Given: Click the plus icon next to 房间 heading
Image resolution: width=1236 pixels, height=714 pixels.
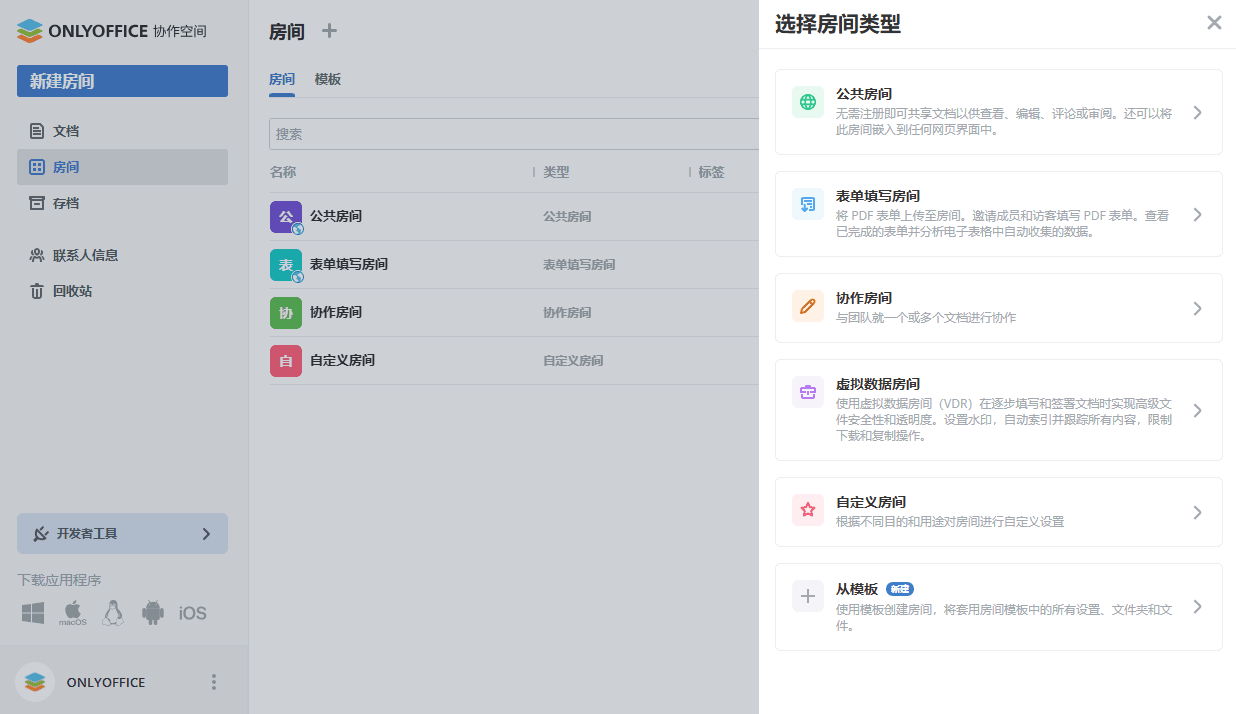Looking at the screenshot, I should point(330,31).
